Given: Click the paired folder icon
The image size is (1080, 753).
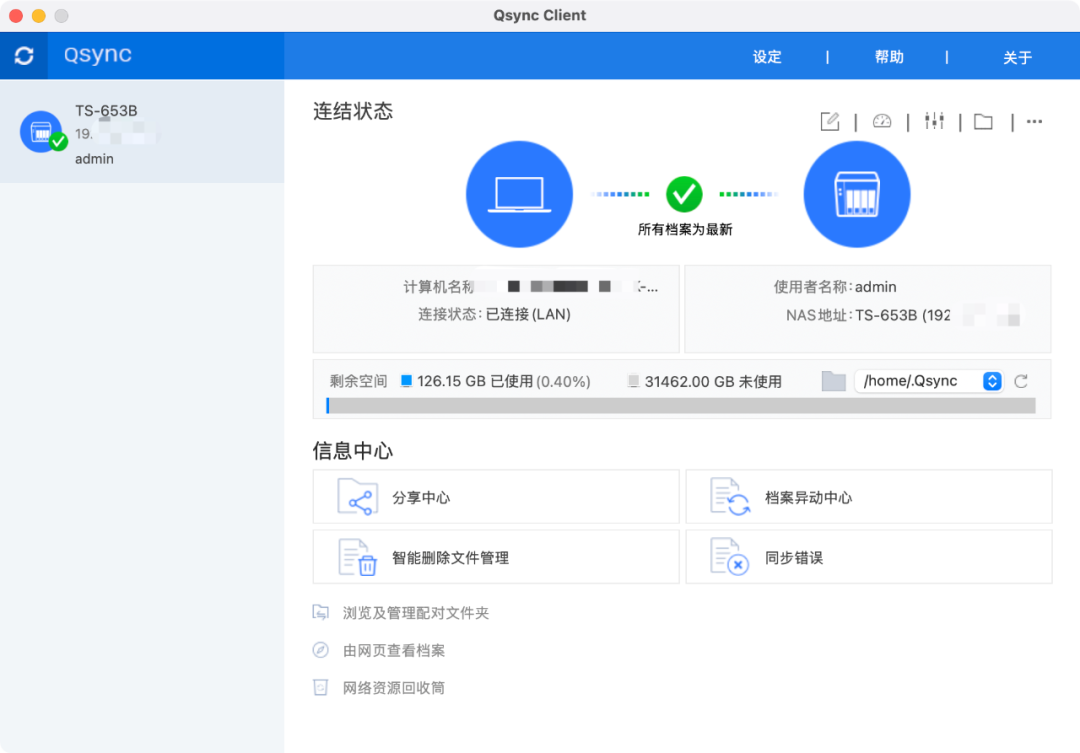Looking at the screenshot, I should pyautogui.click(x=320, y=612).
